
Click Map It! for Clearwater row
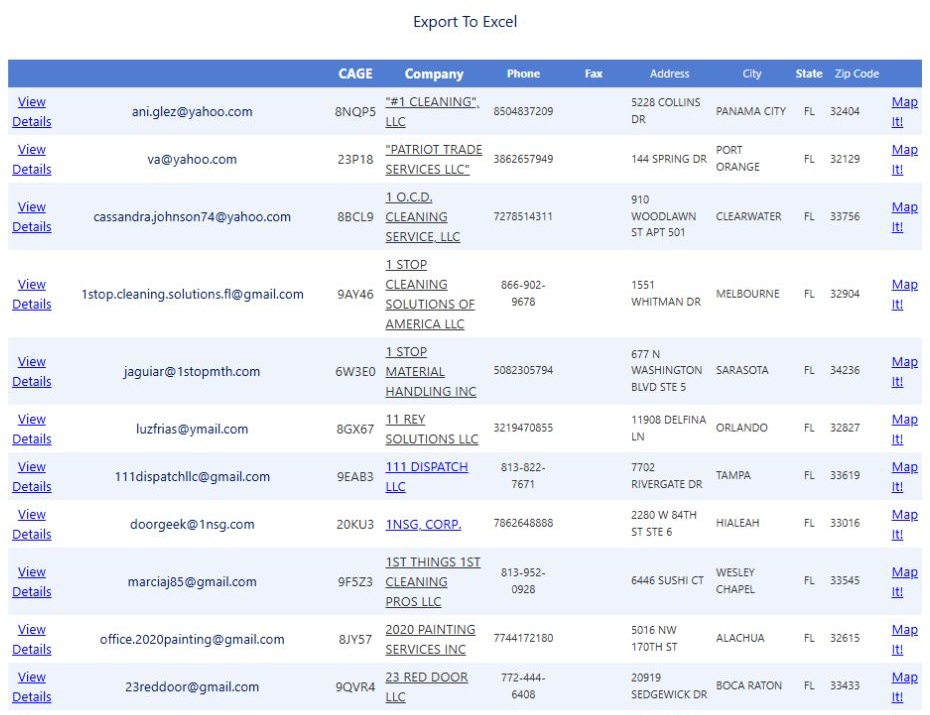click(x=904, y=217)
